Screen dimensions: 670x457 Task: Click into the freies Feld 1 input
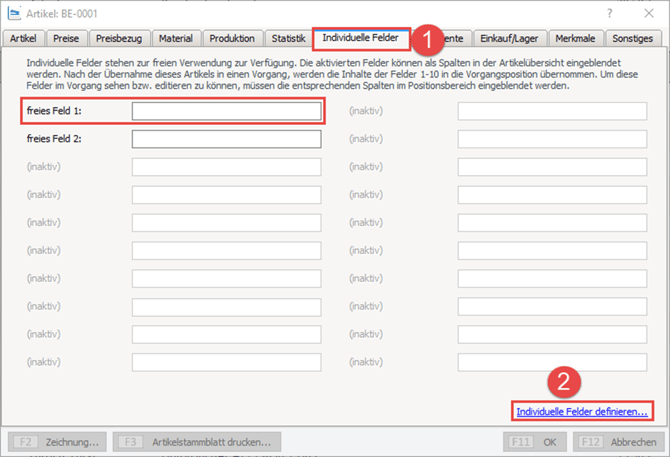coord(226,111)
